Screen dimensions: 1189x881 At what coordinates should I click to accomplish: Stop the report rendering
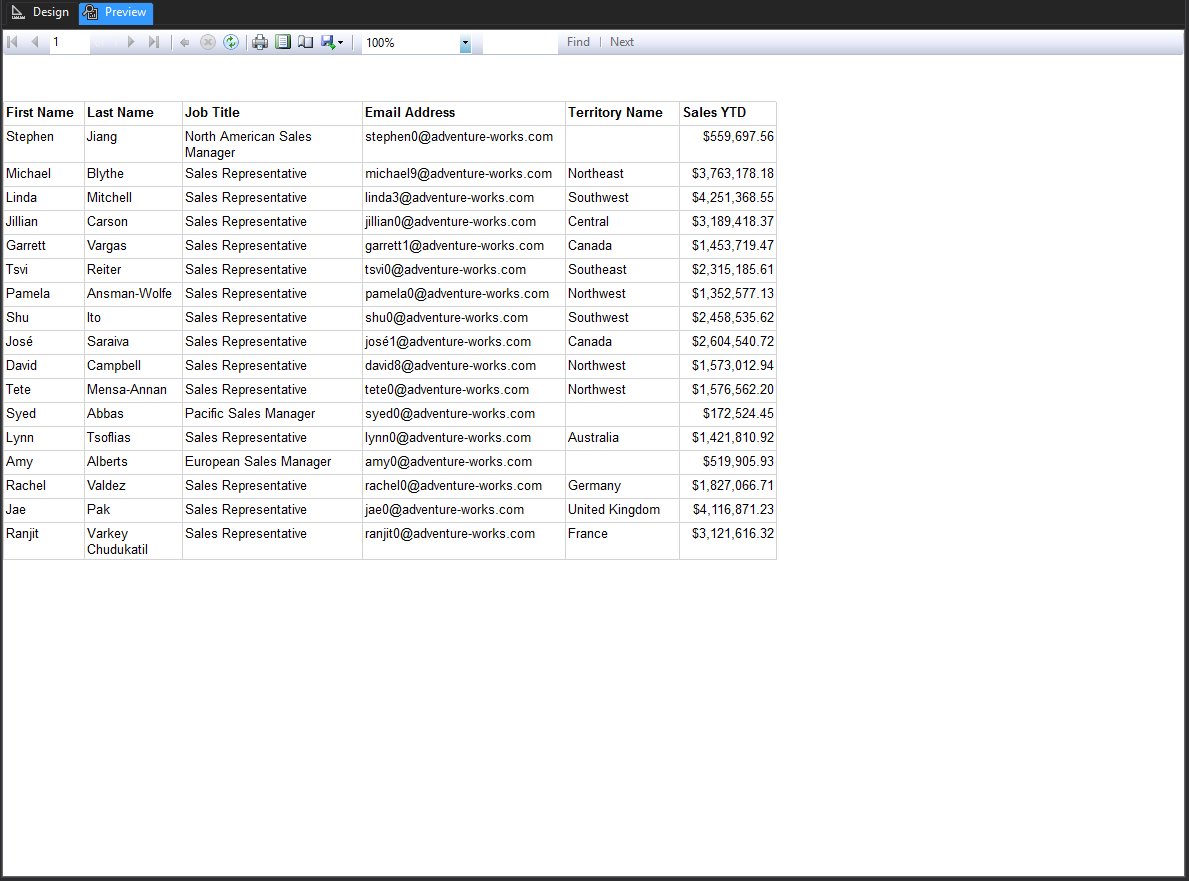tap(208, 42)
